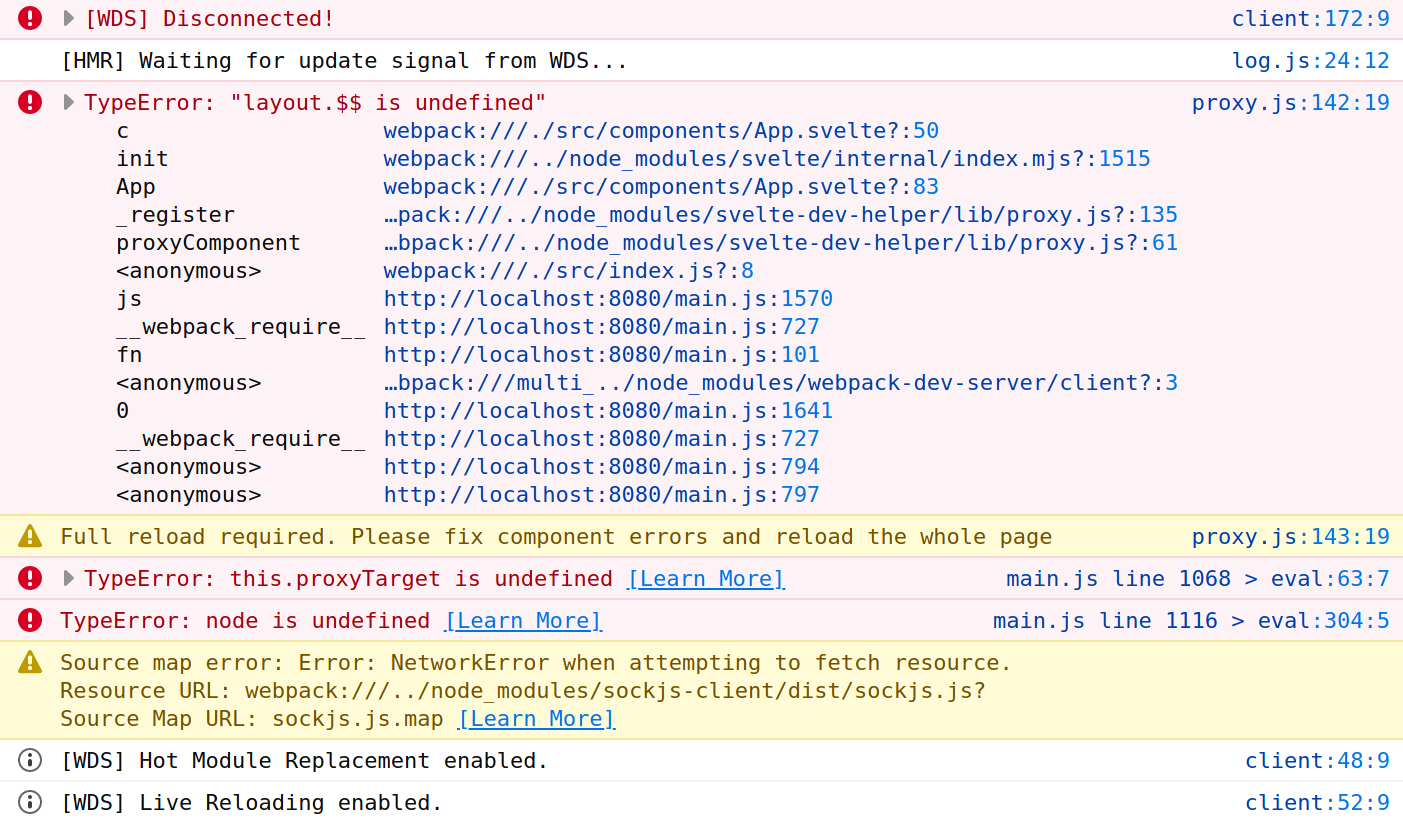Open client:172:9 source location
This screenshot has height=819, width=1403.
(1311, 17)
